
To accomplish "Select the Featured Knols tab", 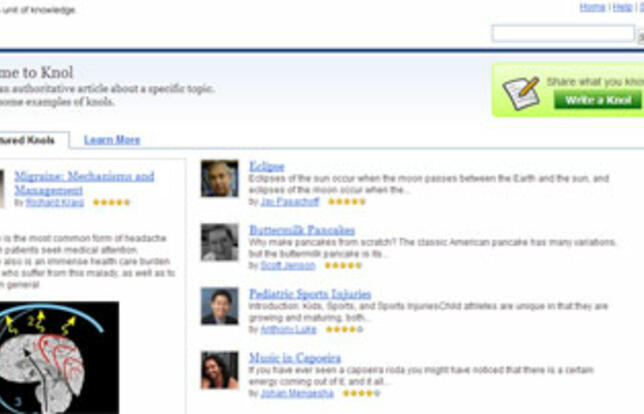I will click(x=27, y=140).
